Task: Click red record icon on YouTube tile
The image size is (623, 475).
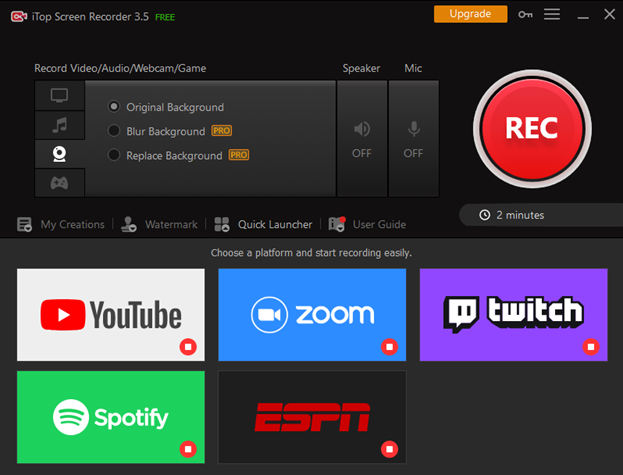Action: tap(188, 347)
